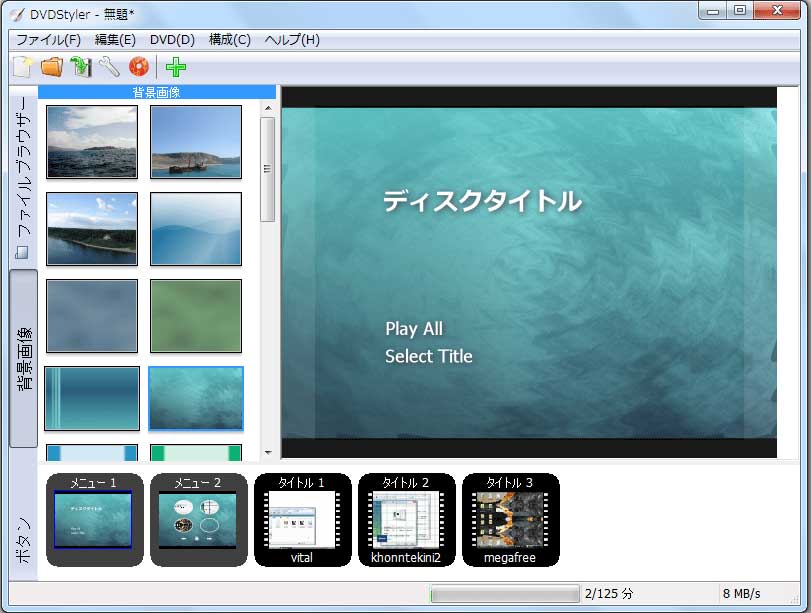Select the striped blue gradient background thumbnail
This screenshot has width=811, height=613.
click(92, 398)
